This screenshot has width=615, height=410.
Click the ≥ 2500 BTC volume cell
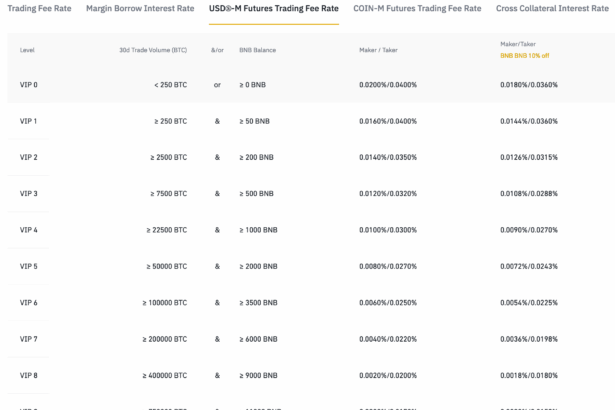coord(165,157)
